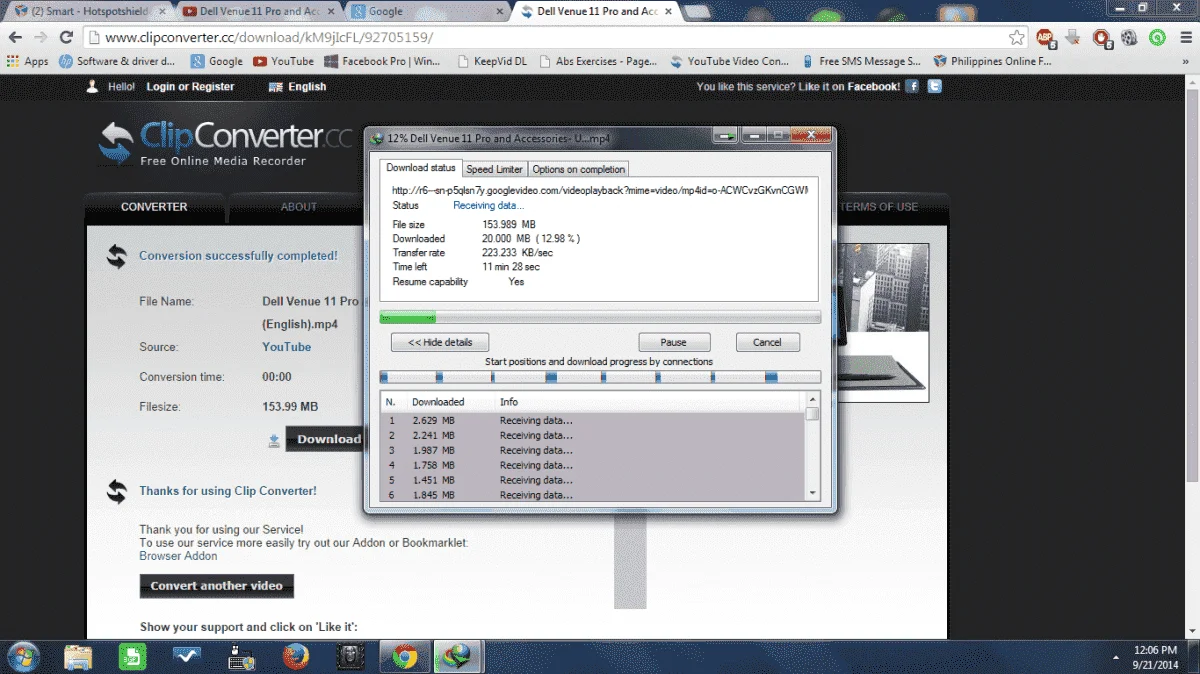Click the connections list scrollbar down arrow
The image size is (1200, 674).
tap(812, 493)
